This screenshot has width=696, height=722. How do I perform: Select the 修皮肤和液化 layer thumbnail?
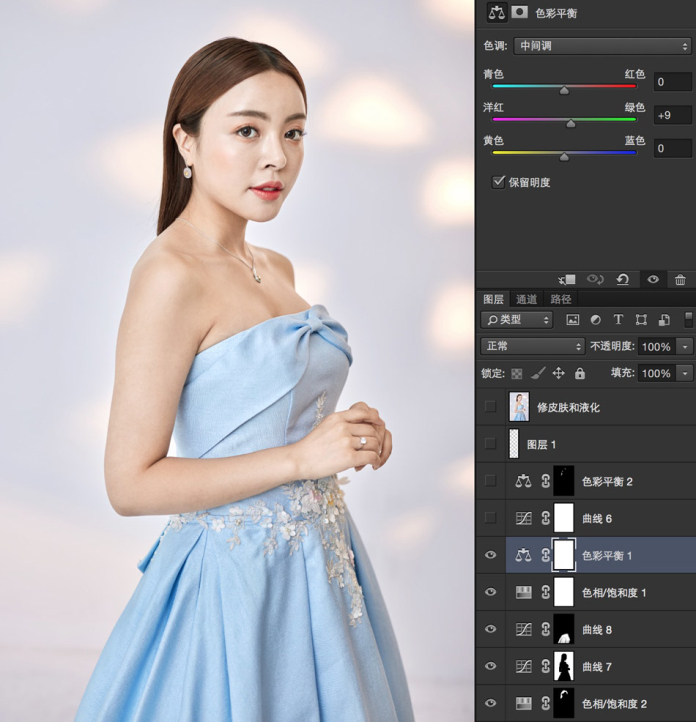pos(519,407)
